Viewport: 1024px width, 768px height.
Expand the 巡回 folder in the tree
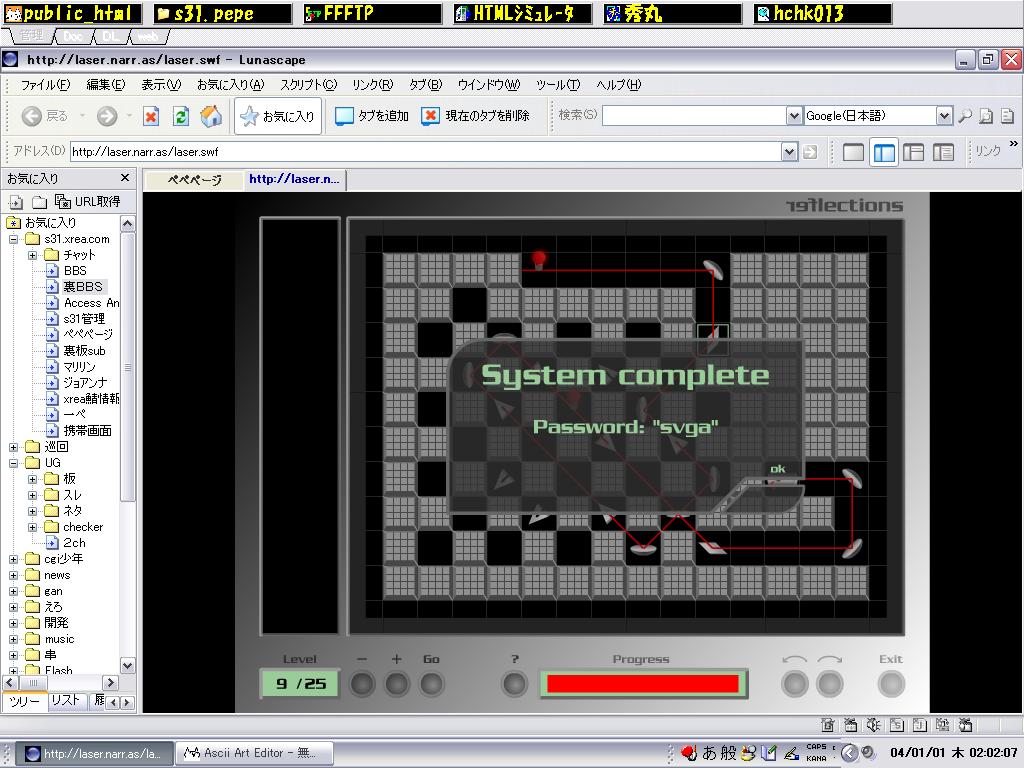coord(13,447)
